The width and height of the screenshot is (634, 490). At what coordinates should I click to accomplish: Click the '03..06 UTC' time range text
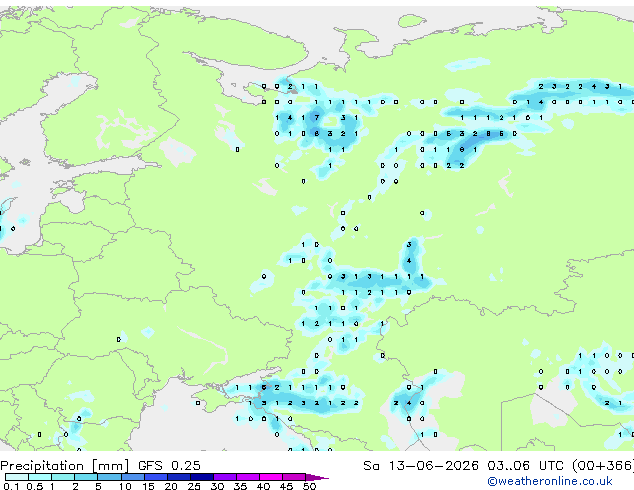coord(525,466)
